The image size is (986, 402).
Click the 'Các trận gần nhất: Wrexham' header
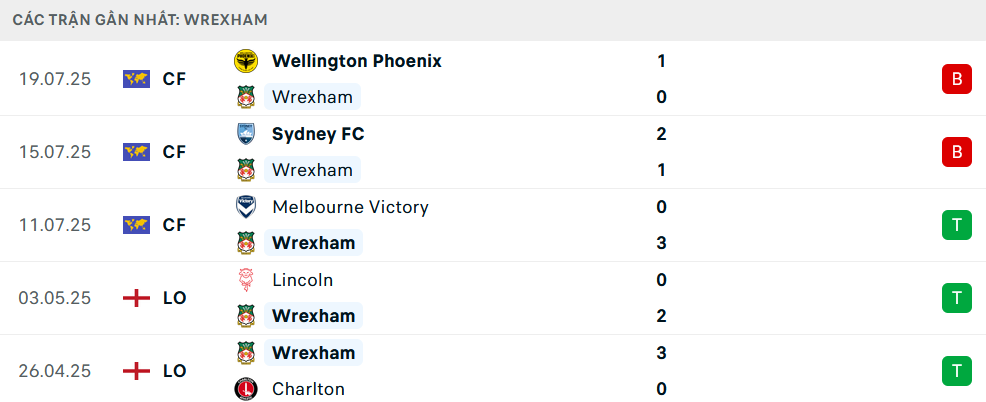click(x=140, y=20)
